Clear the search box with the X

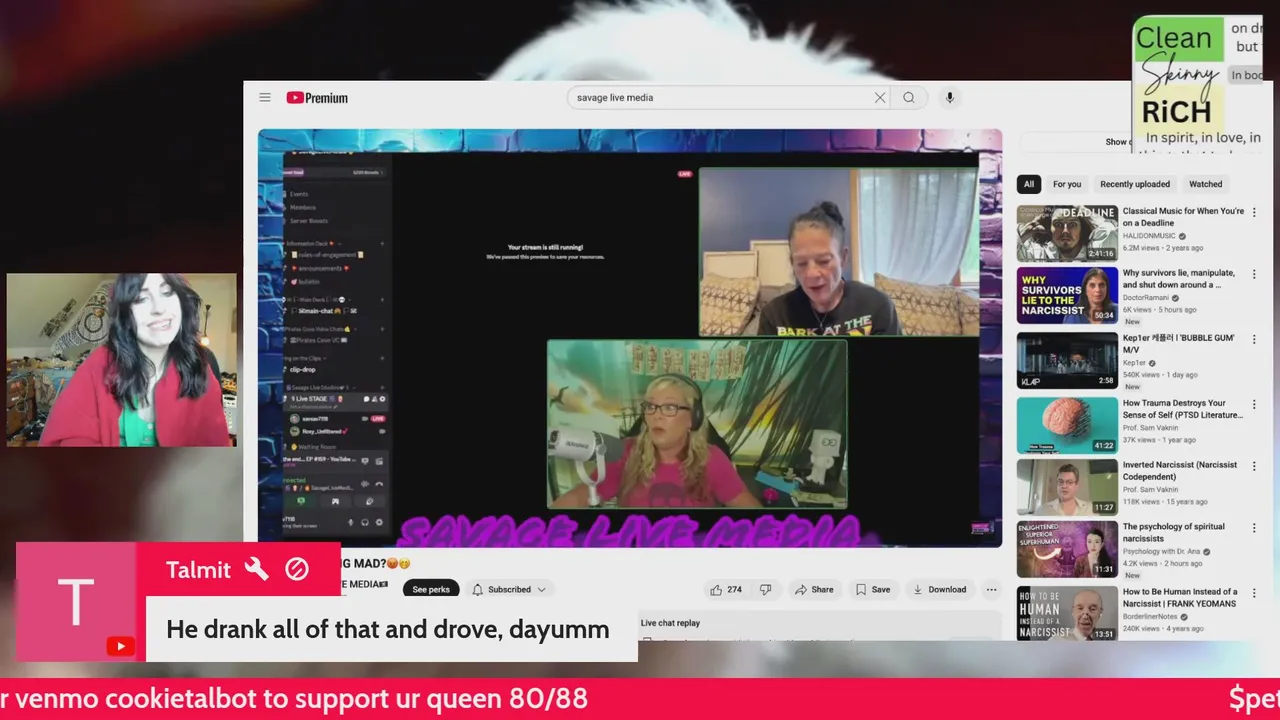880,98
